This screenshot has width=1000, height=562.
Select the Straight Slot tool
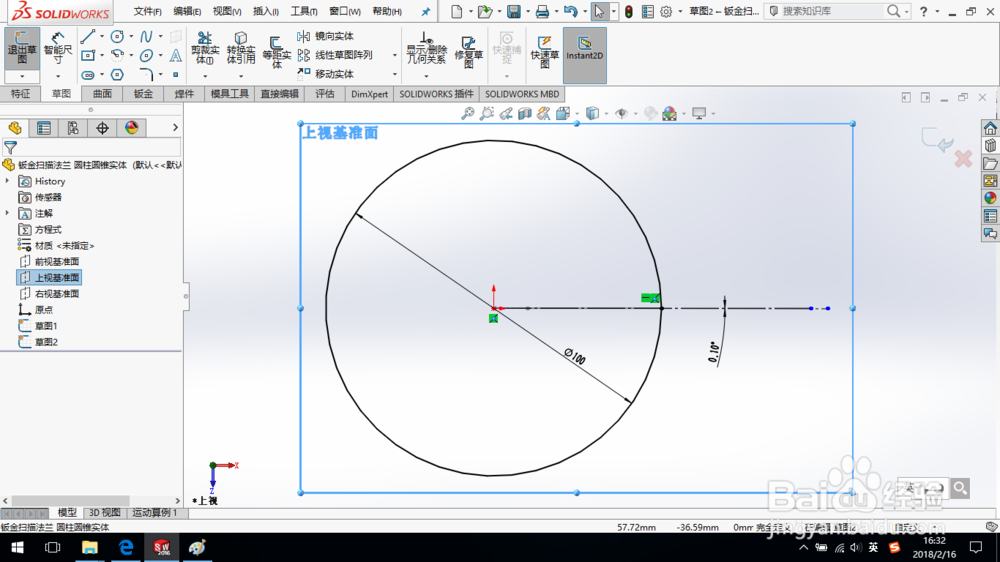point(88,75)
